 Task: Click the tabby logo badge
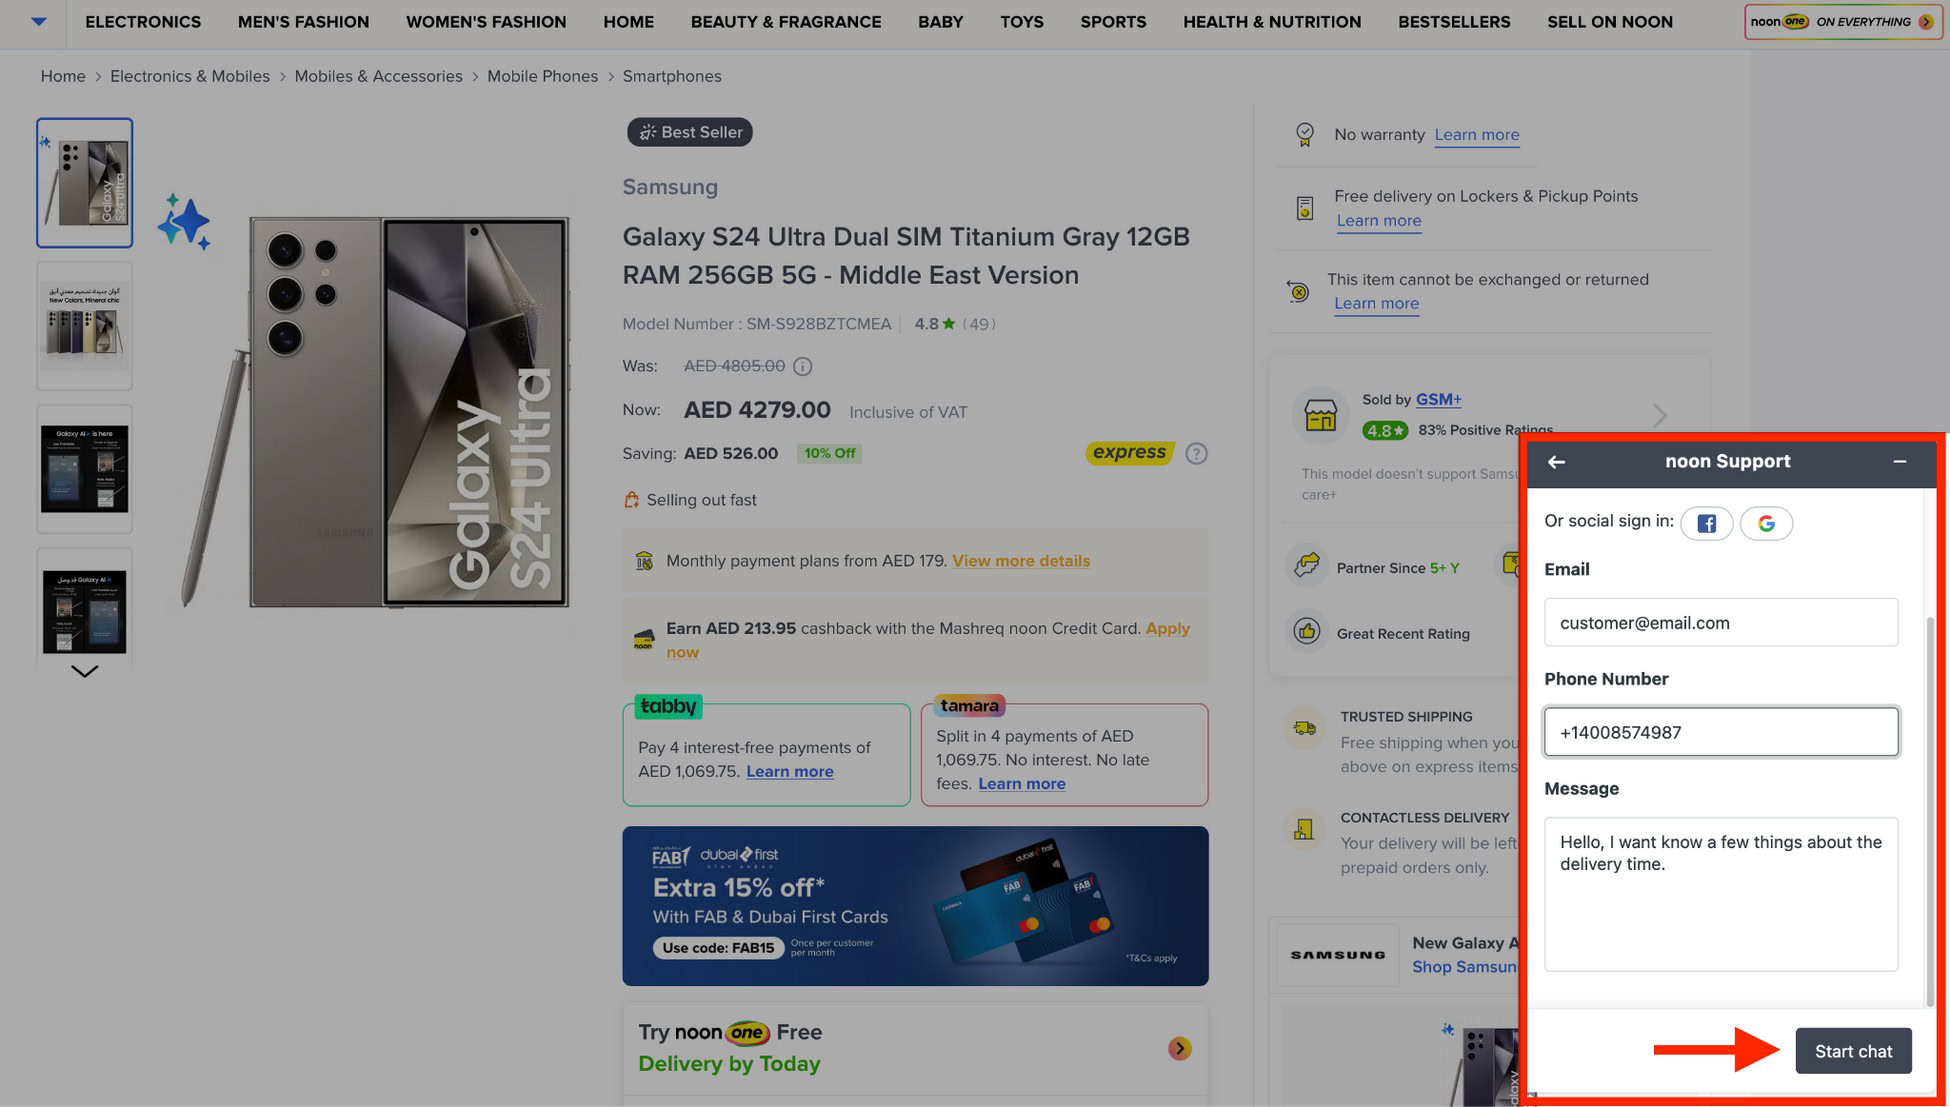(x=668, y=706)
